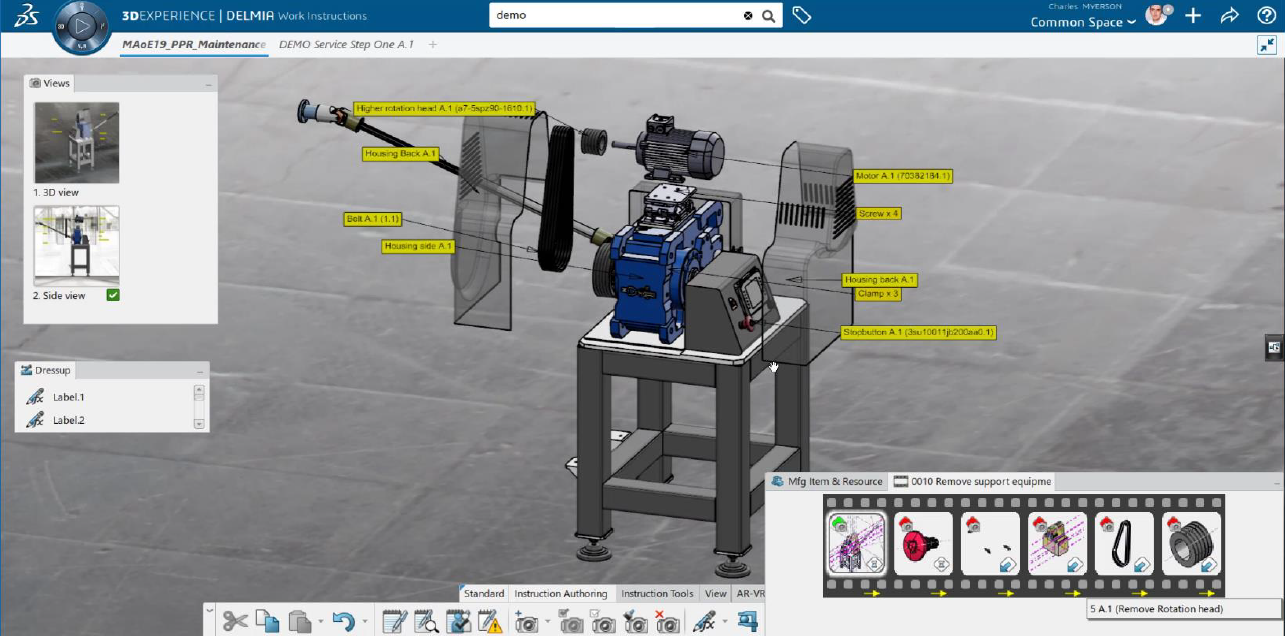Click the camera with red X icon
Viewport: 1285px width, 636px height.
click(x=666, y=622)
